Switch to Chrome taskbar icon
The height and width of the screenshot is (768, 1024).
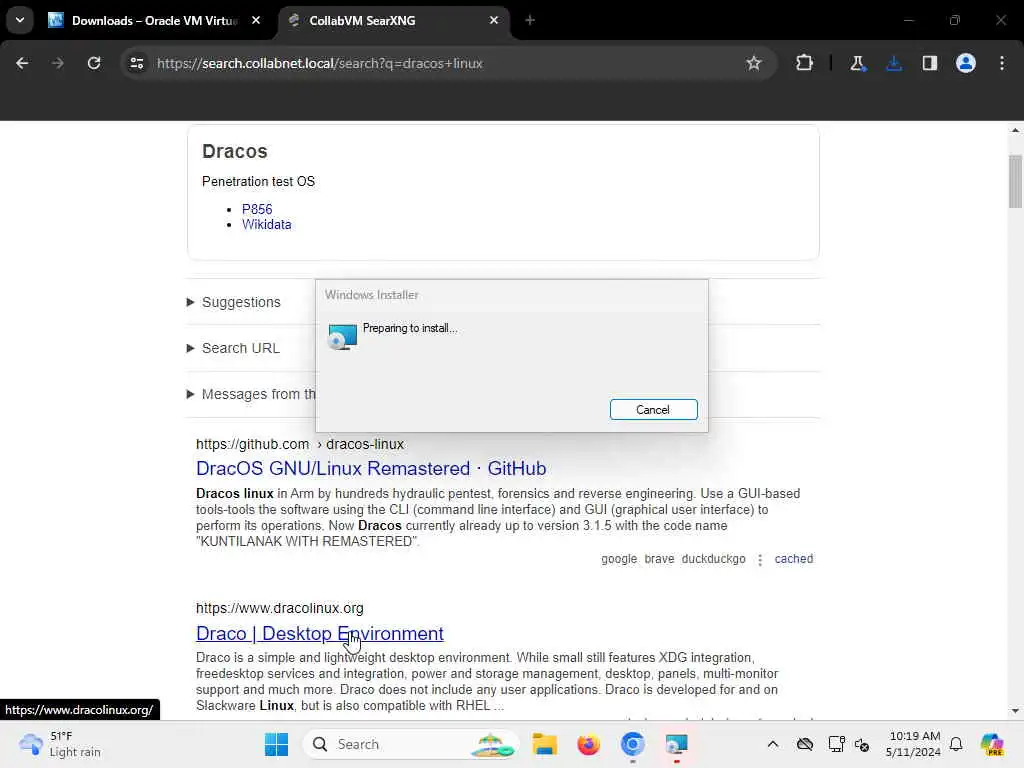pos(632,744)
